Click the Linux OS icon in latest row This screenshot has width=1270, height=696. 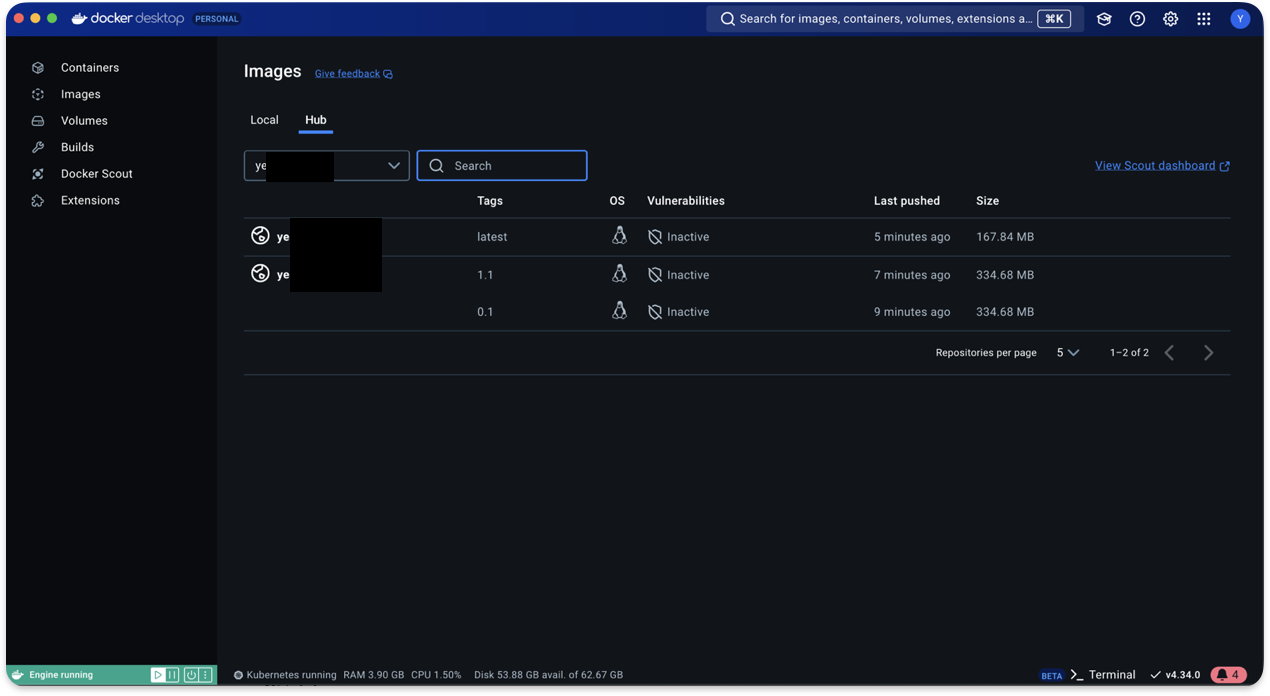tap(620, 236)
